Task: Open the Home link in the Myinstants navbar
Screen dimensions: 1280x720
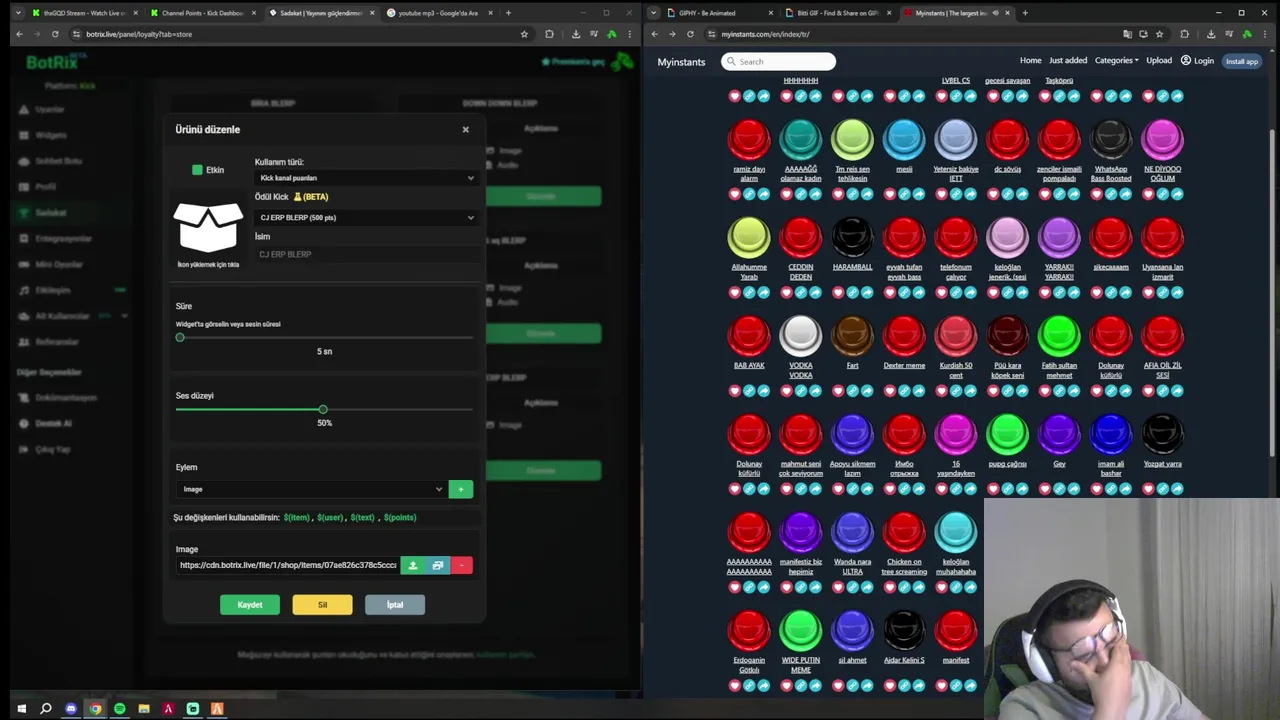Action: click(x=1030, y=61)
